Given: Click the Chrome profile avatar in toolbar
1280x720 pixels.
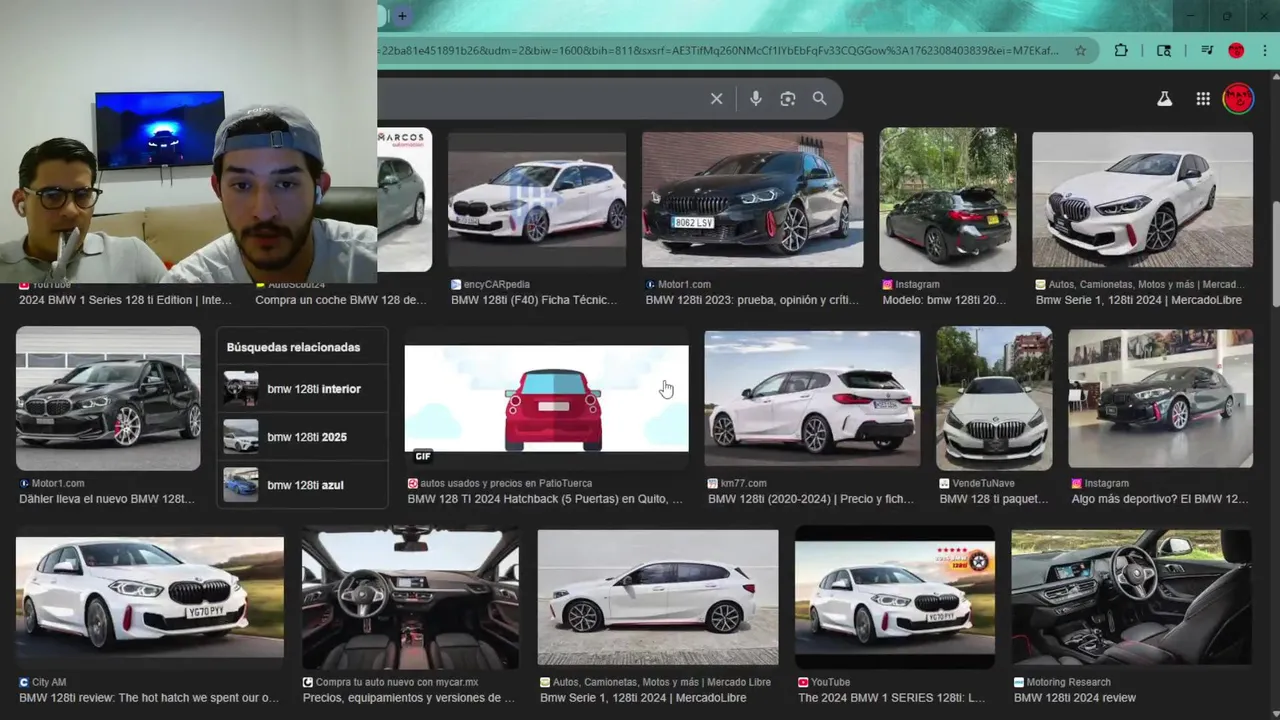Looking at the screenshot, I should (1236, 50).
